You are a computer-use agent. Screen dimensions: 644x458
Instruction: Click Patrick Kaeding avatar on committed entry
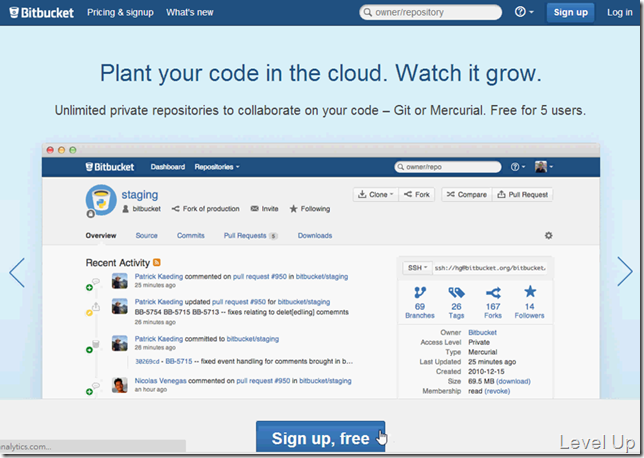pos(120,343)
